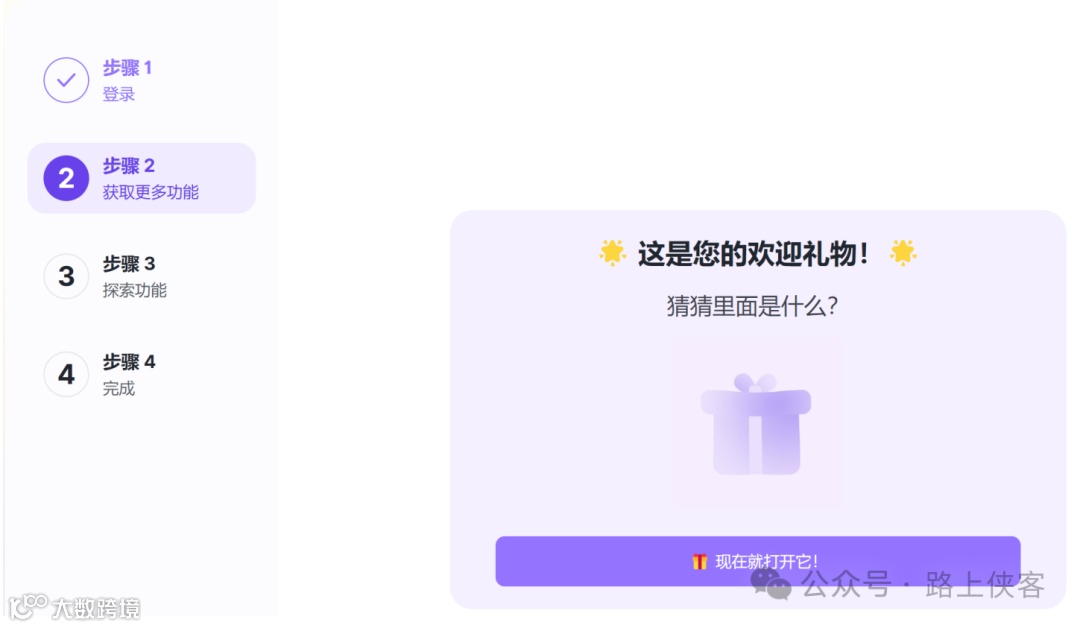
Task: Click the 大数跨境 logo at the bottom left
Action: [74, 607]
